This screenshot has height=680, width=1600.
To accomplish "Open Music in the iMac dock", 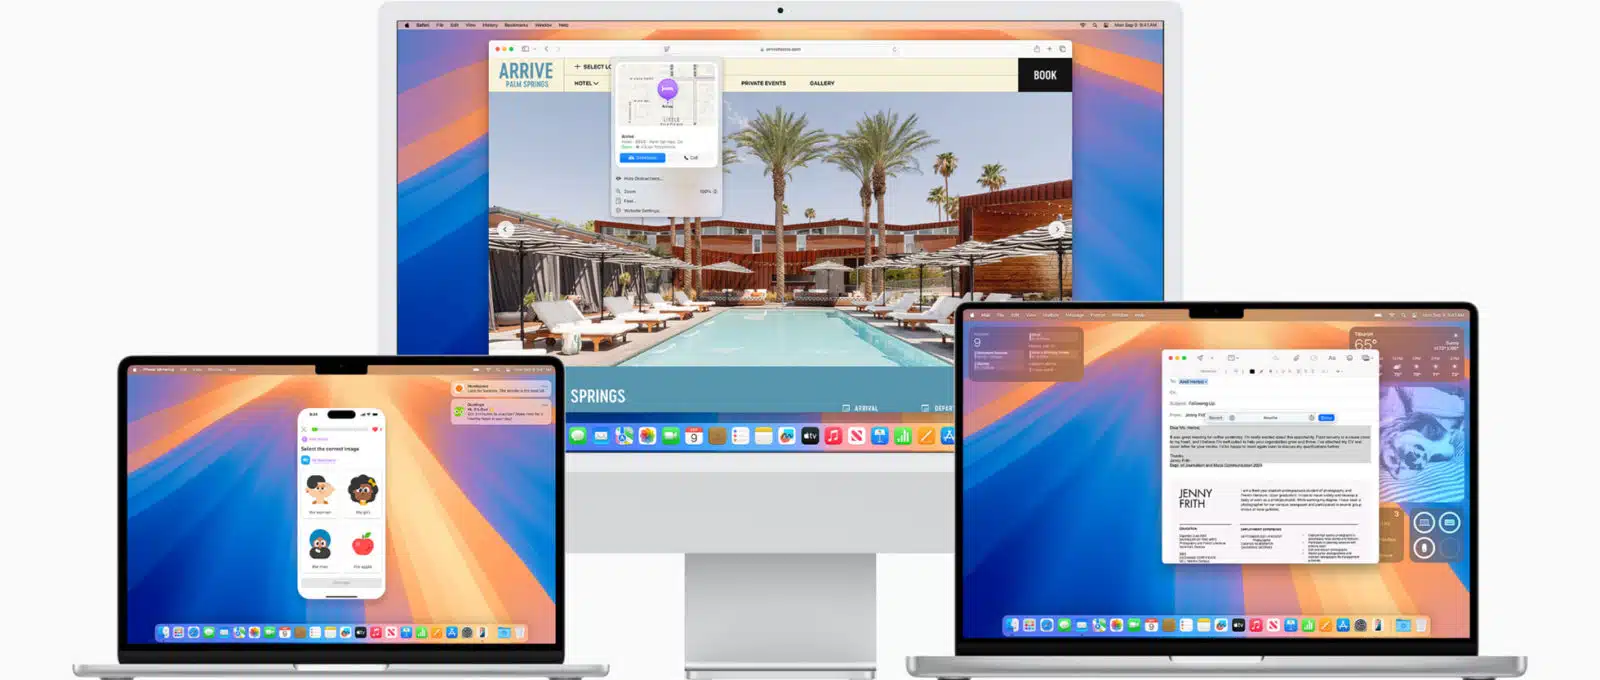I will coord(833,436).
